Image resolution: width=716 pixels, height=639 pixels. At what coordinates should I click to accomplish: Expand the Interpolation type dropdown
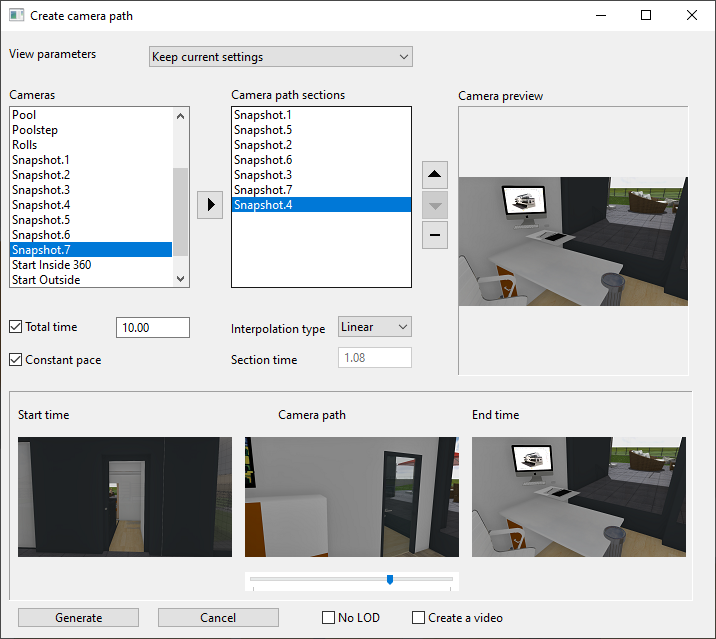point(374,327)
